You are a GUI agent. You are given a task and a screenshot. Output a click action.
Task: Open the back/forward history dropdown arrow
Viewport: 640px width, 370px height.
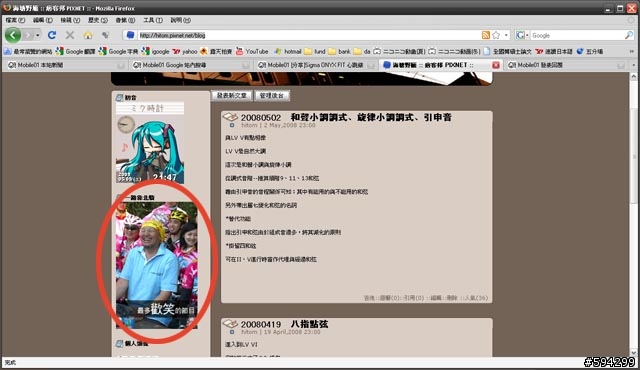[38, 35]
